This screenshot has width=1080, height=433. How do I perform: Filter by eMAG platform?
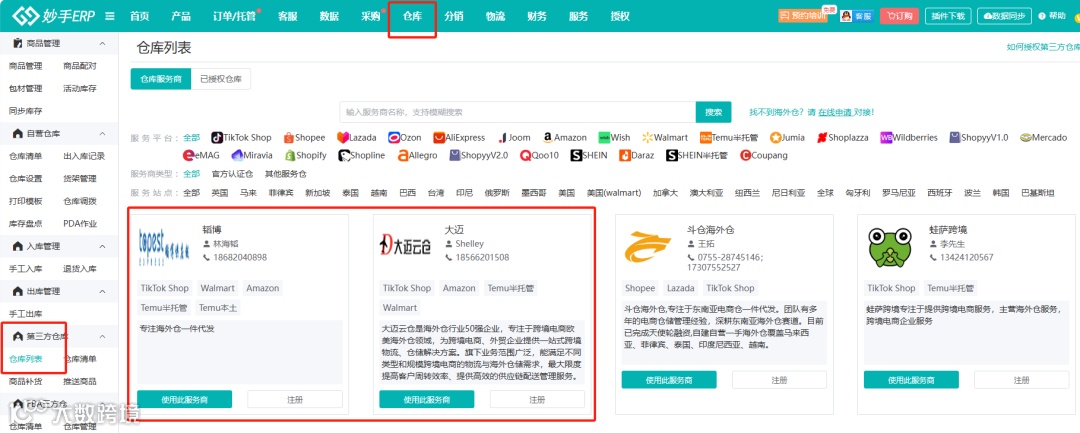point(201,156)
